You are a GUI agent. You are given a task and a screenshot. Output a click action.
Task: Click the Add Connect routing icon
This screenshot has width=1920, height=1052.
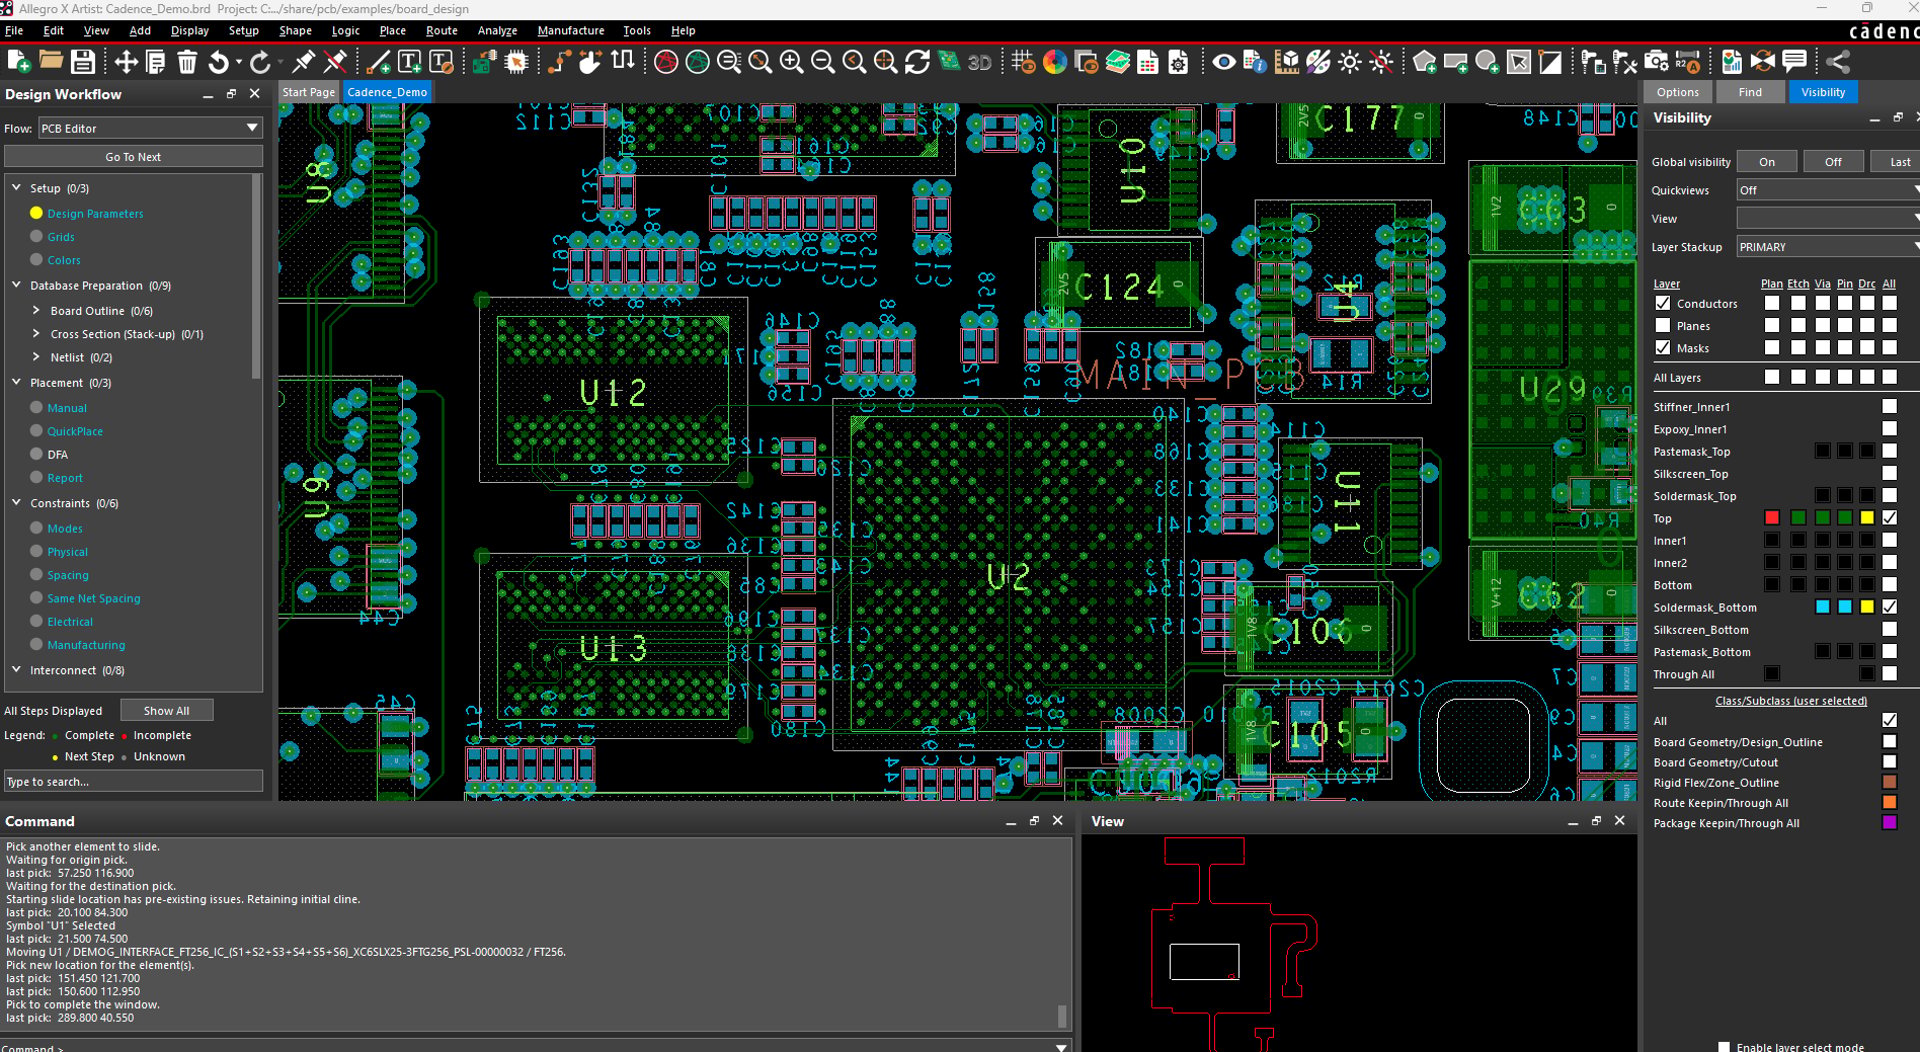[559, 62]
